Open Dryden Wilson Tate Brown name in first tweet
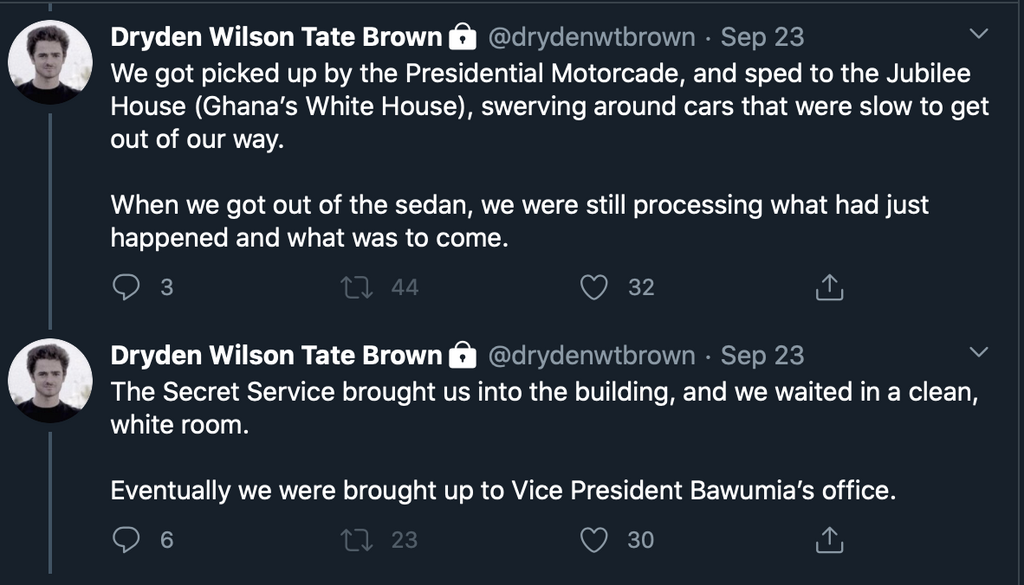The width and height of the screenshot is (1024, 585). click(276, 38)
